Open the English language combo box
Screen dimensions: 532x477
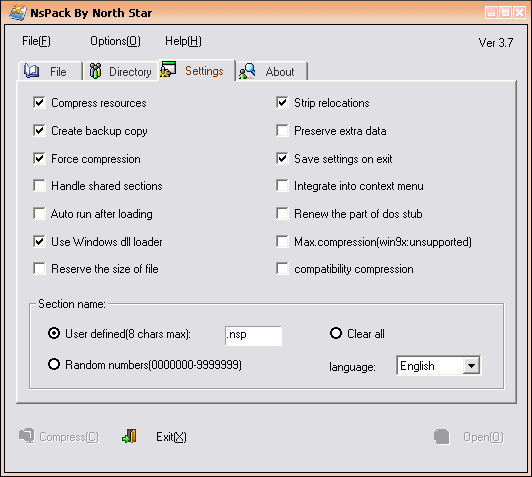pos(438,366)
